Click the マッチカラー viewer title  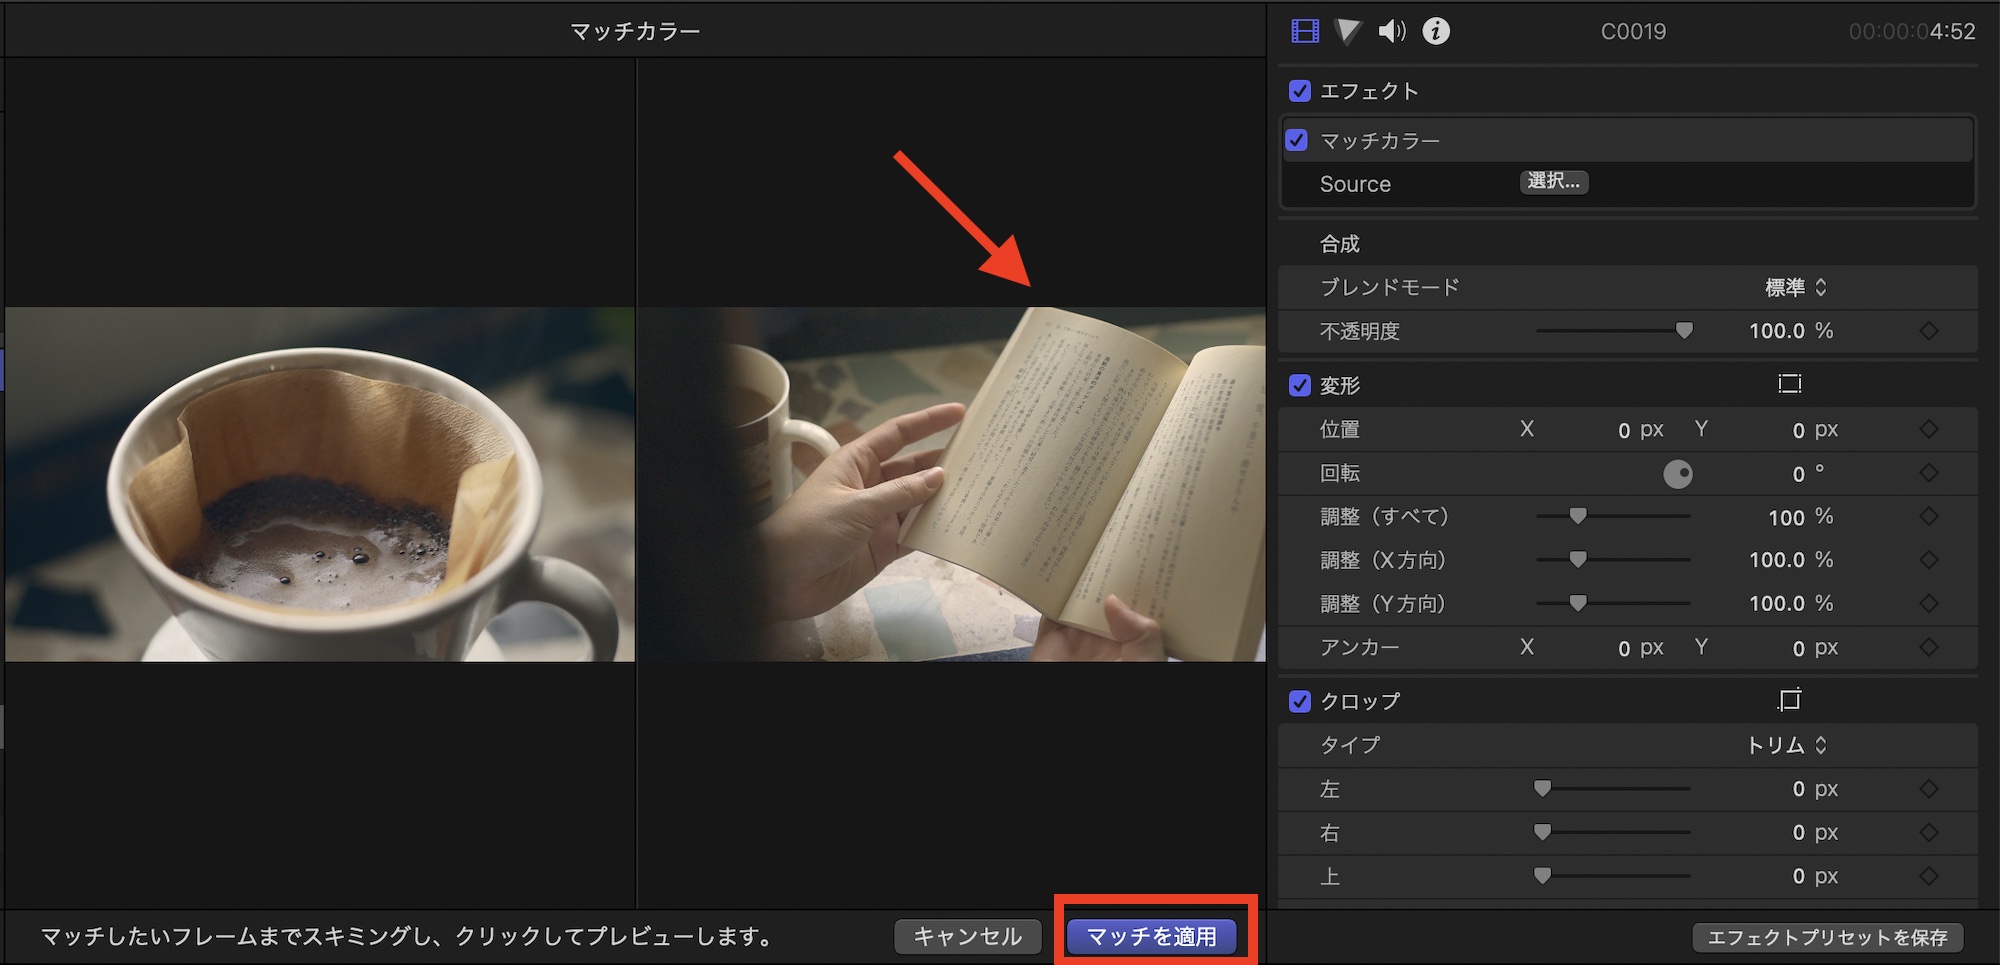635,32
